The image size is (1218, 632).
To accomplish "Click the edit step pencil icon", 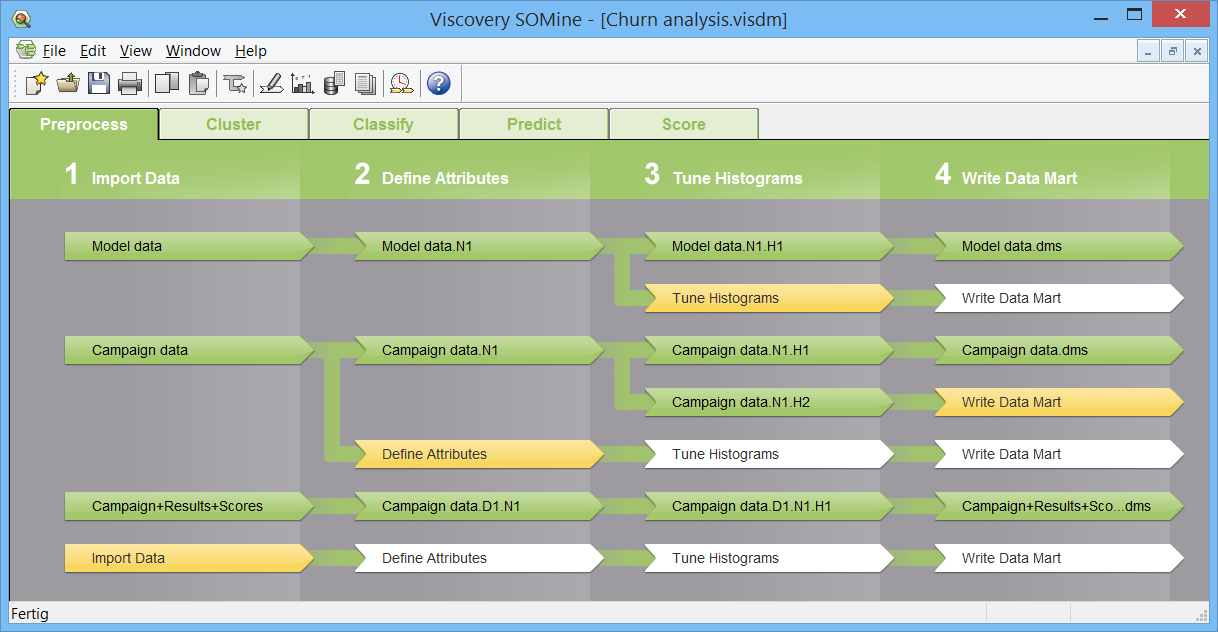I will [271, 84].
